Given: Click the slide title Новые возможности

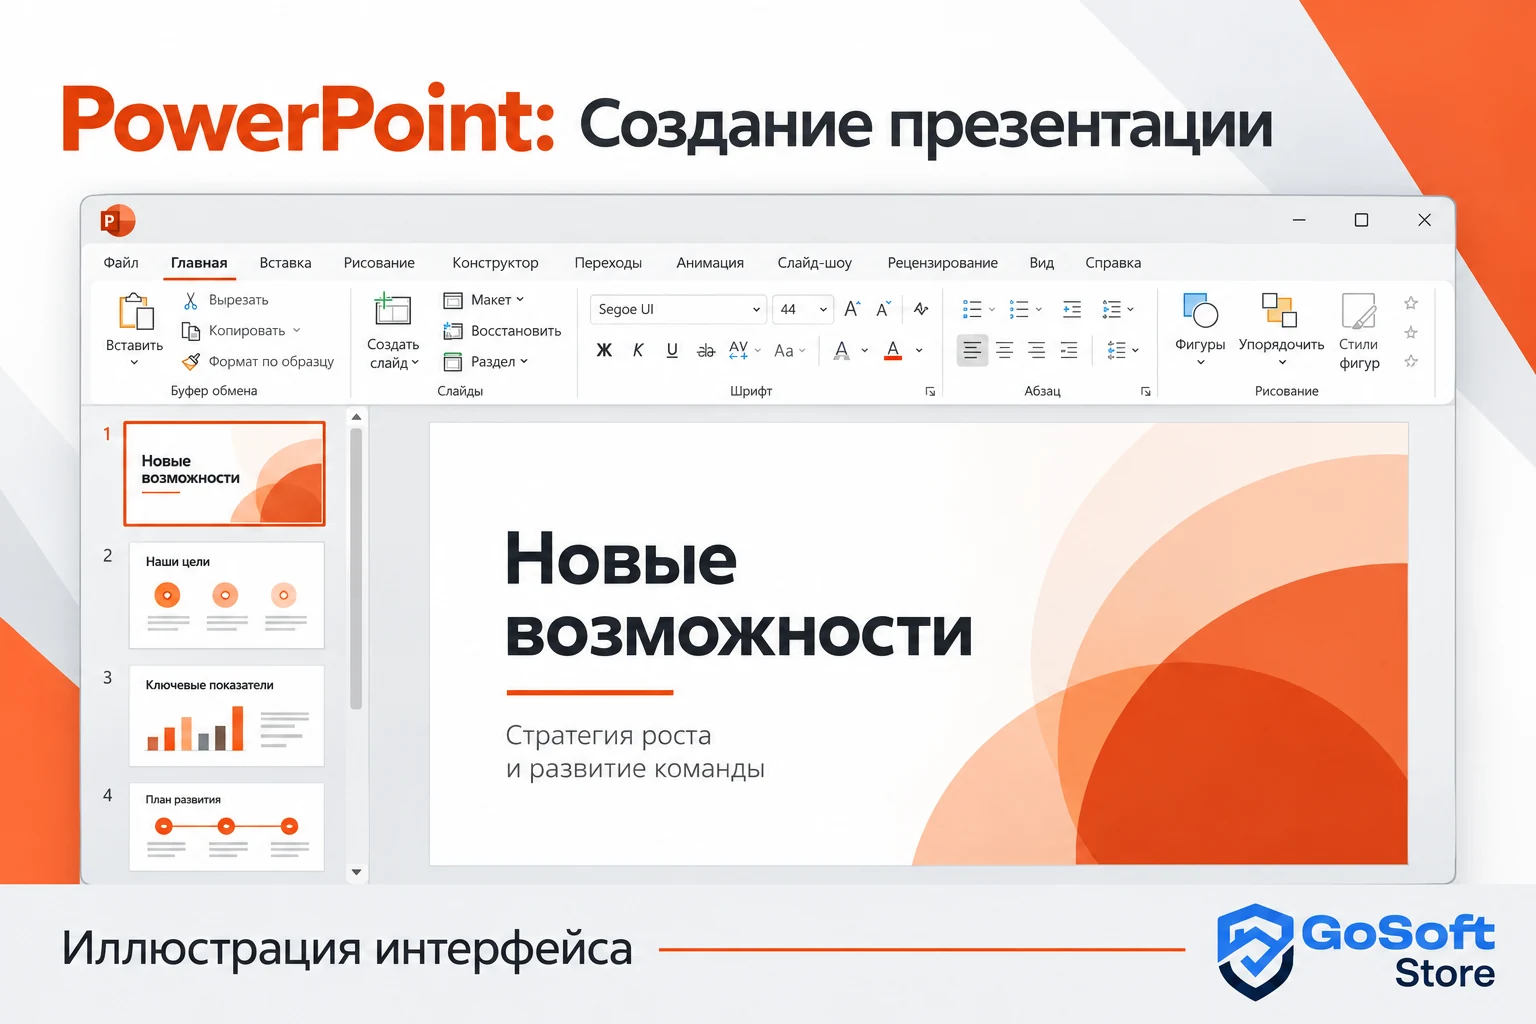Looking at the screenshot, I should pyautogui.click(x=738, y=595).
